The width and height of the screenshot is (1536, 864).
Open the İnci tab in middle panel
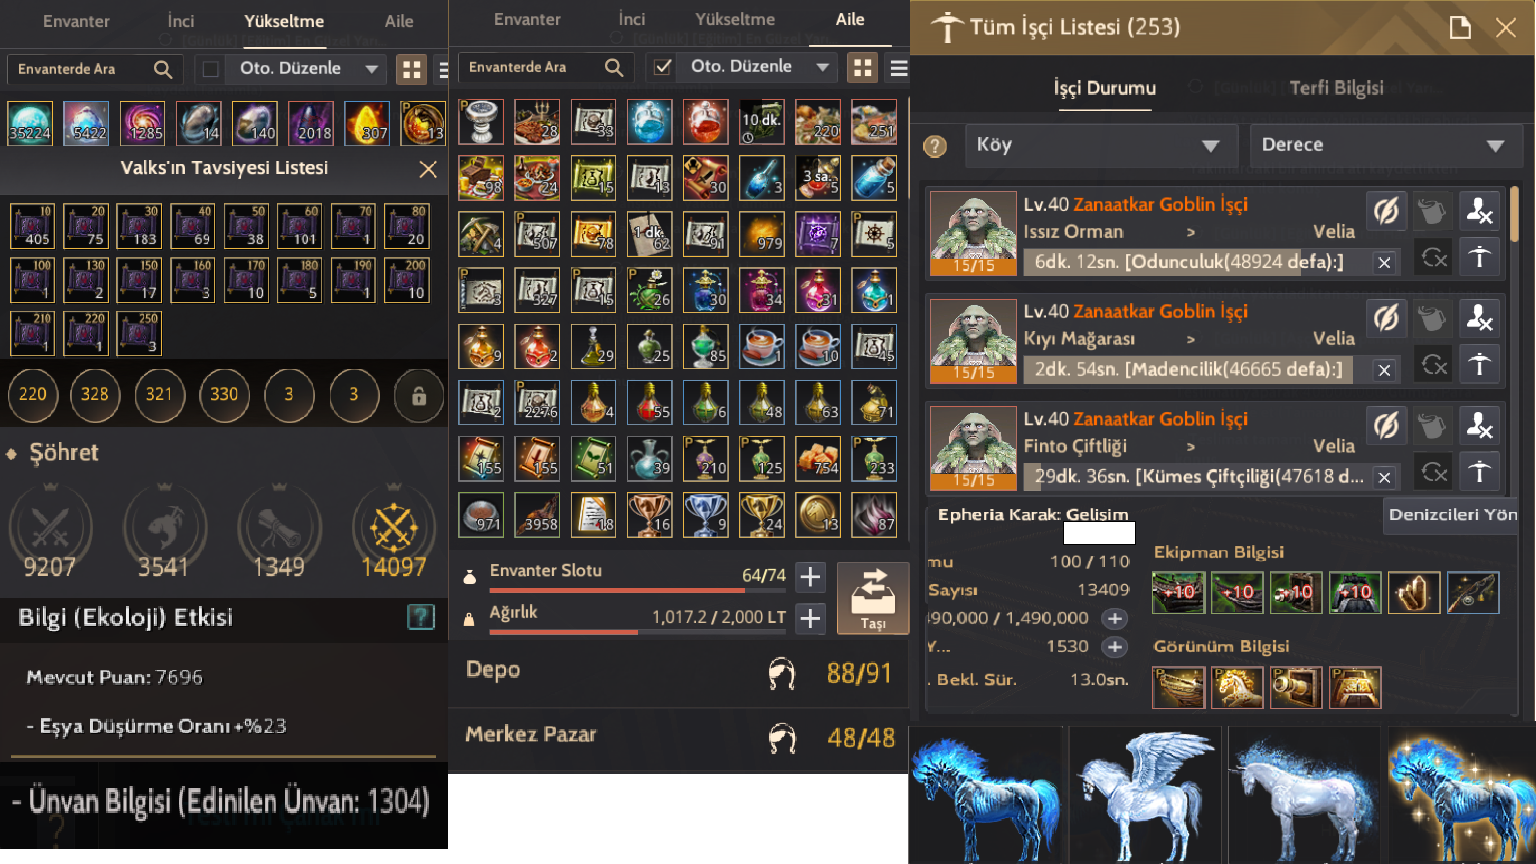click(x=631, y=19)
